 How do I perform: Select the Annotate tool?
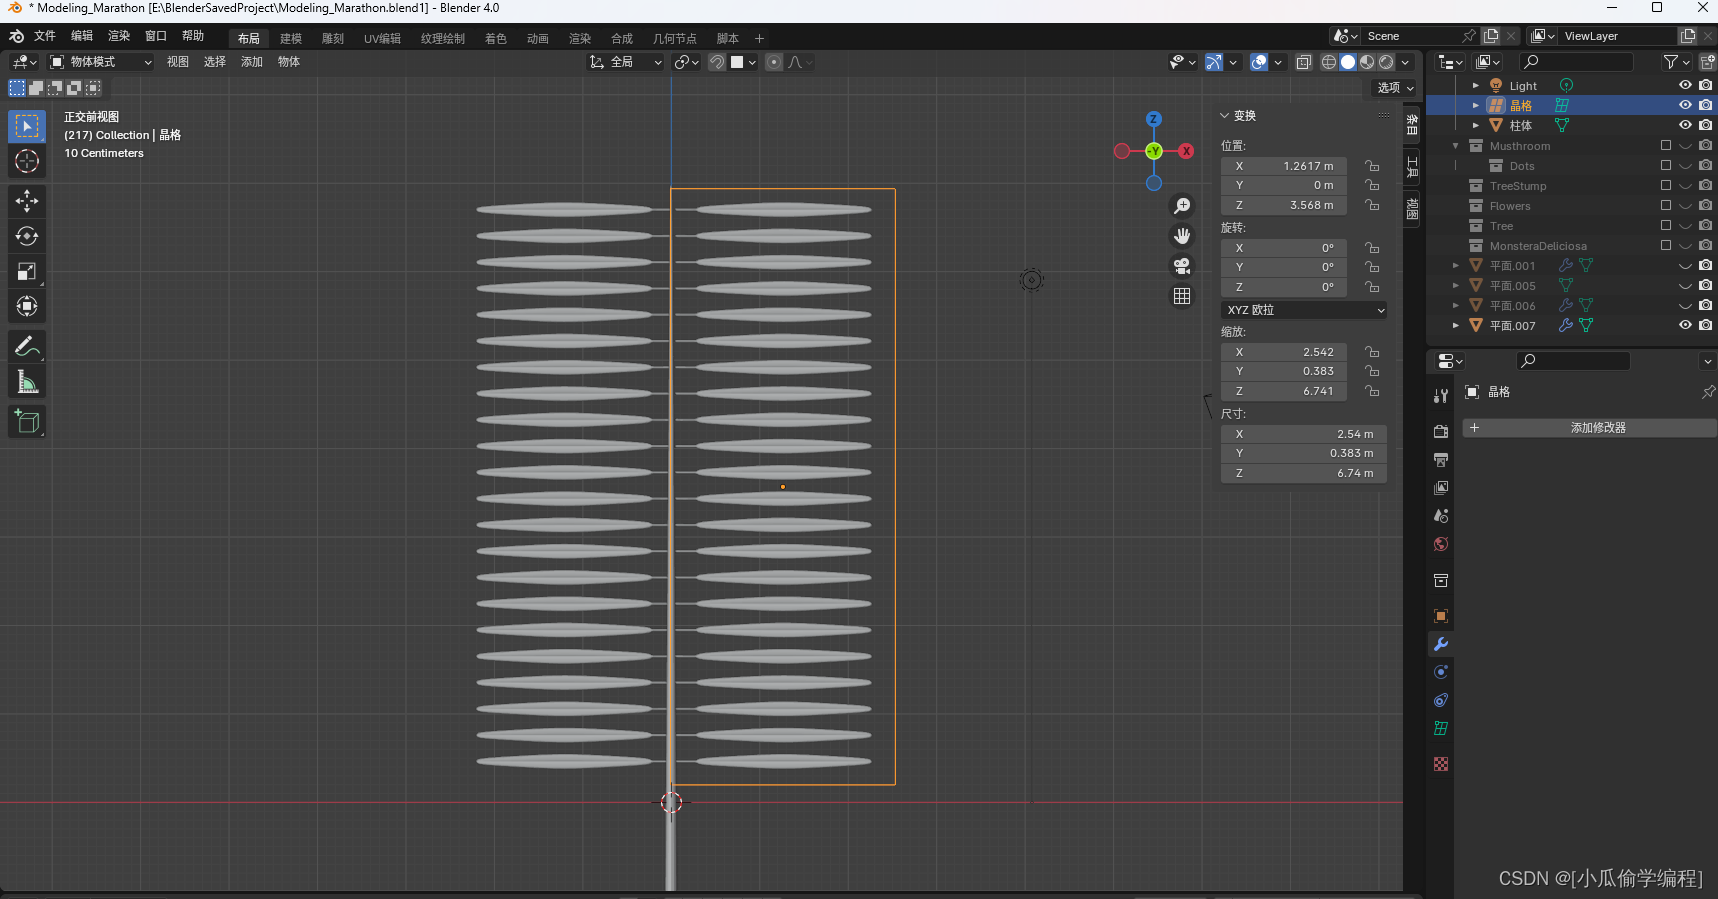[x=27, y=347]
